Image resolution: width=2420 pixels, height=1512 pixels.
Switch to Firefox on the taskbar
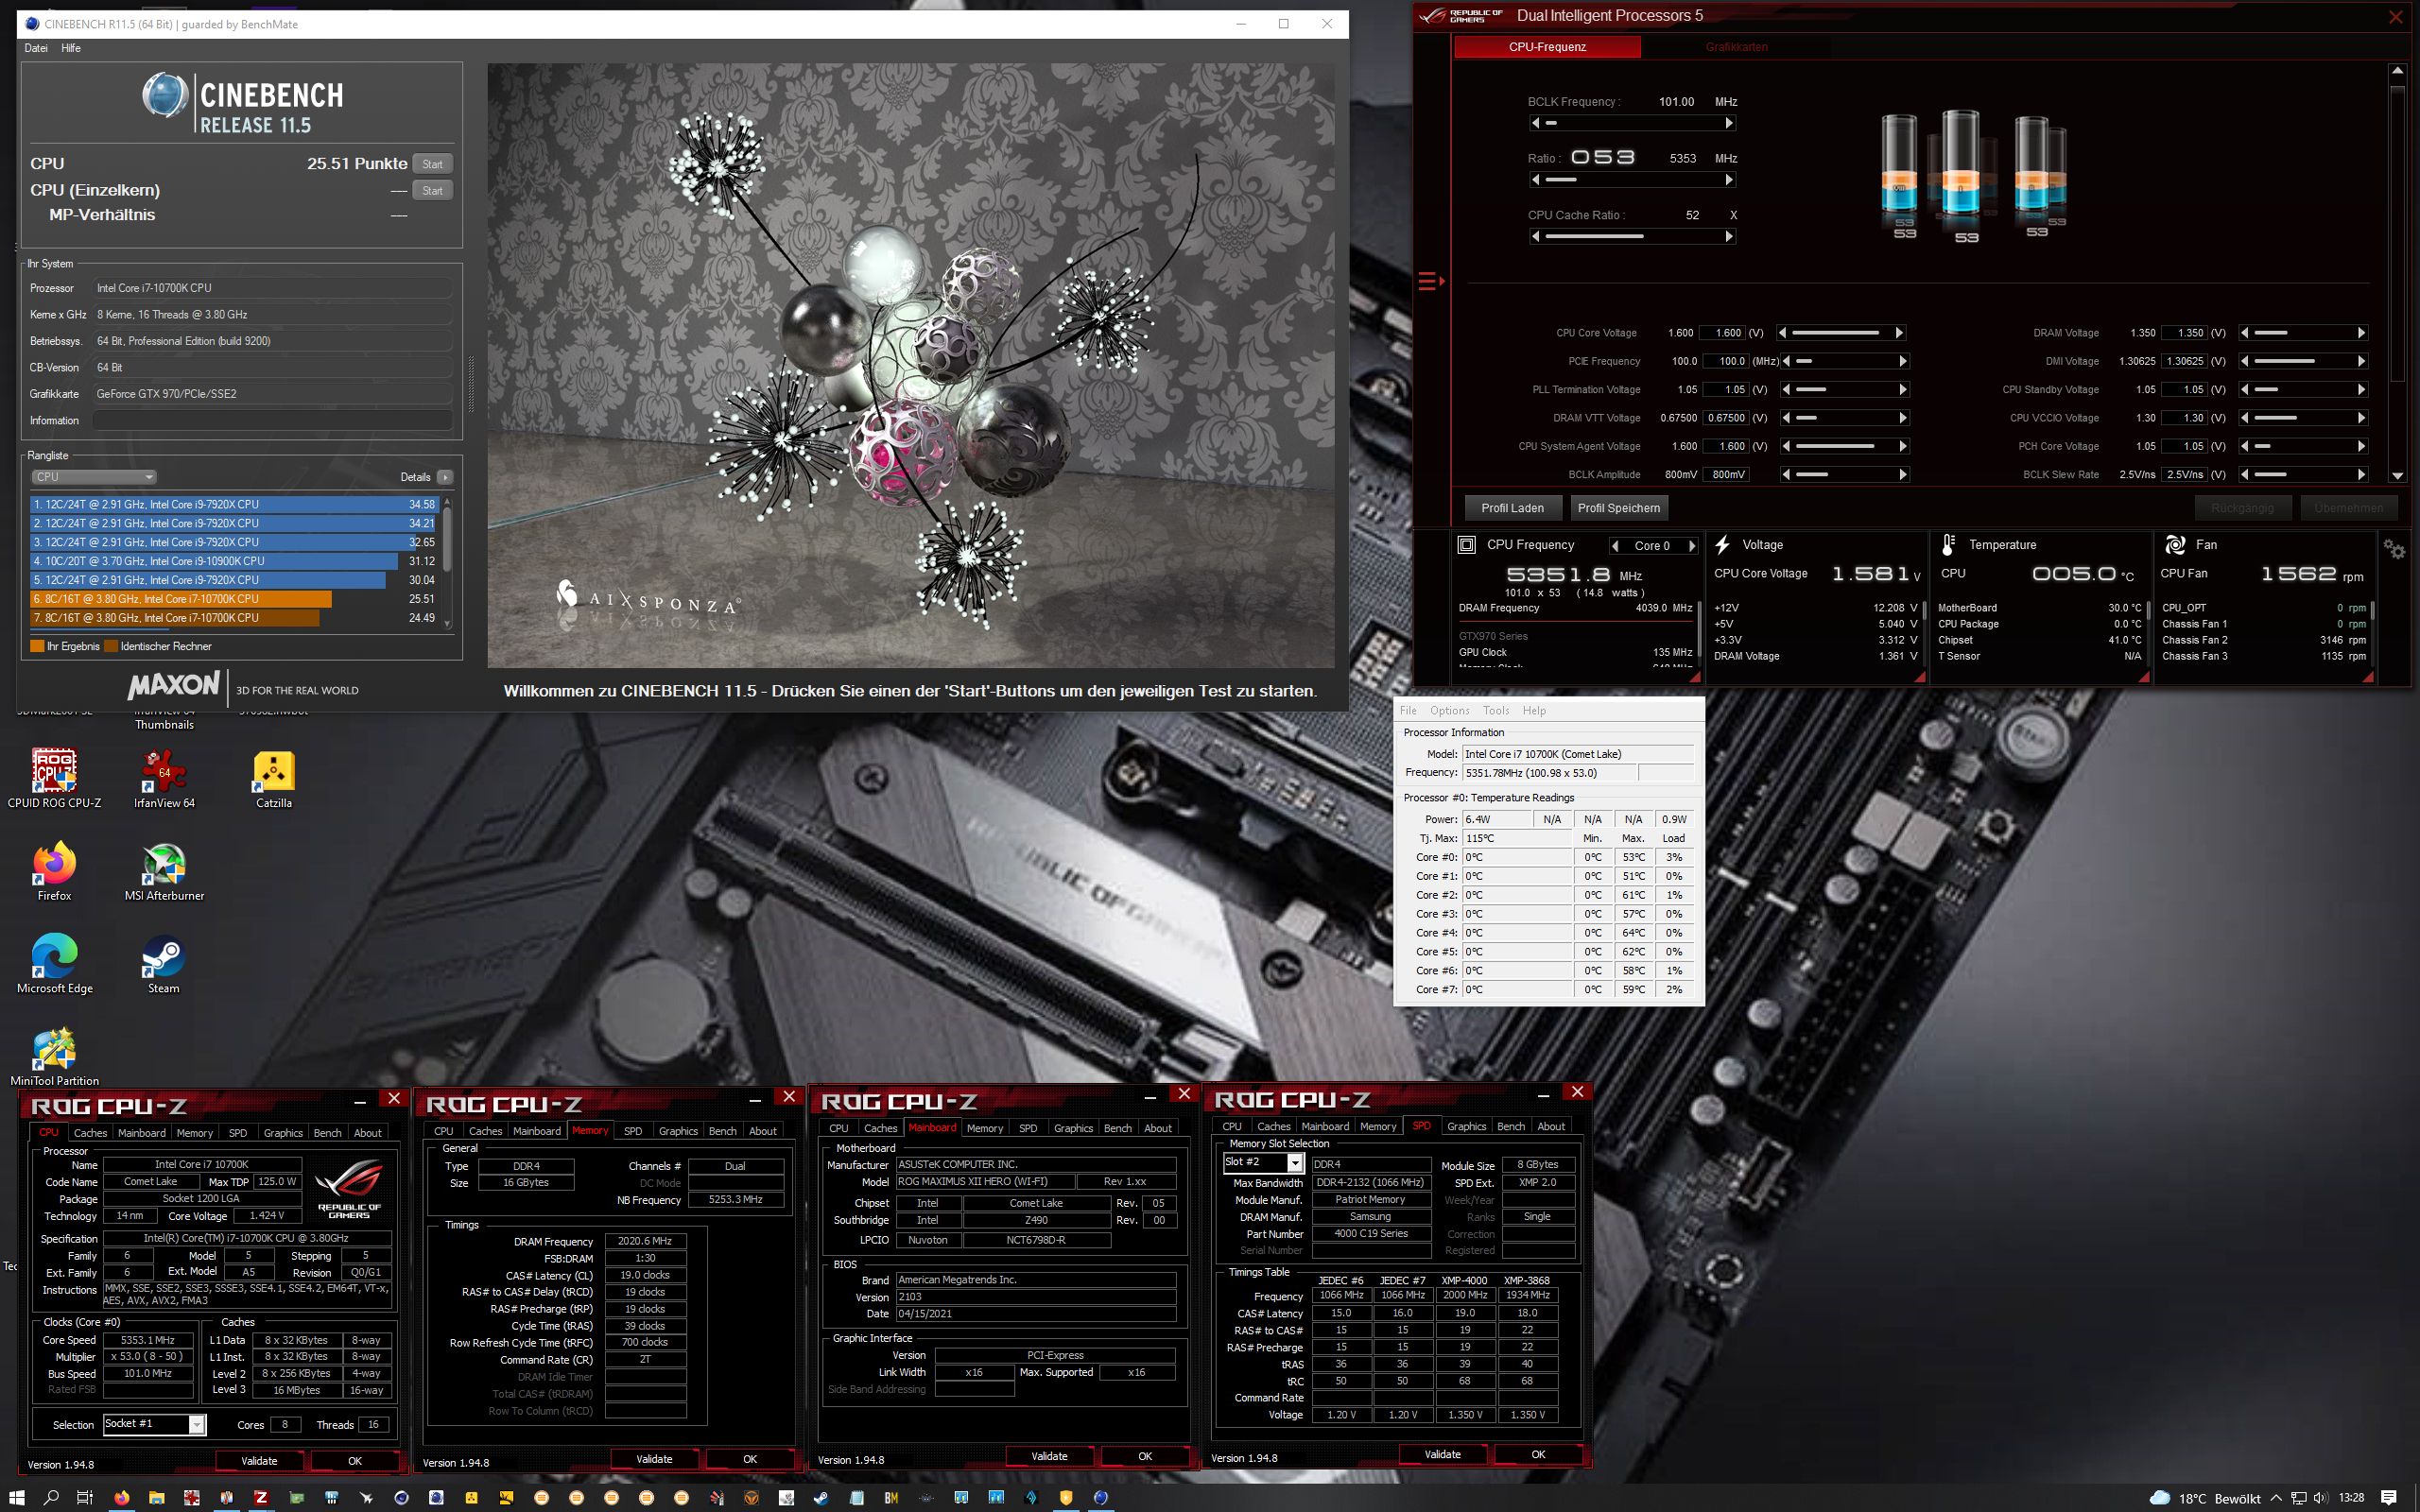(121, 1498)
